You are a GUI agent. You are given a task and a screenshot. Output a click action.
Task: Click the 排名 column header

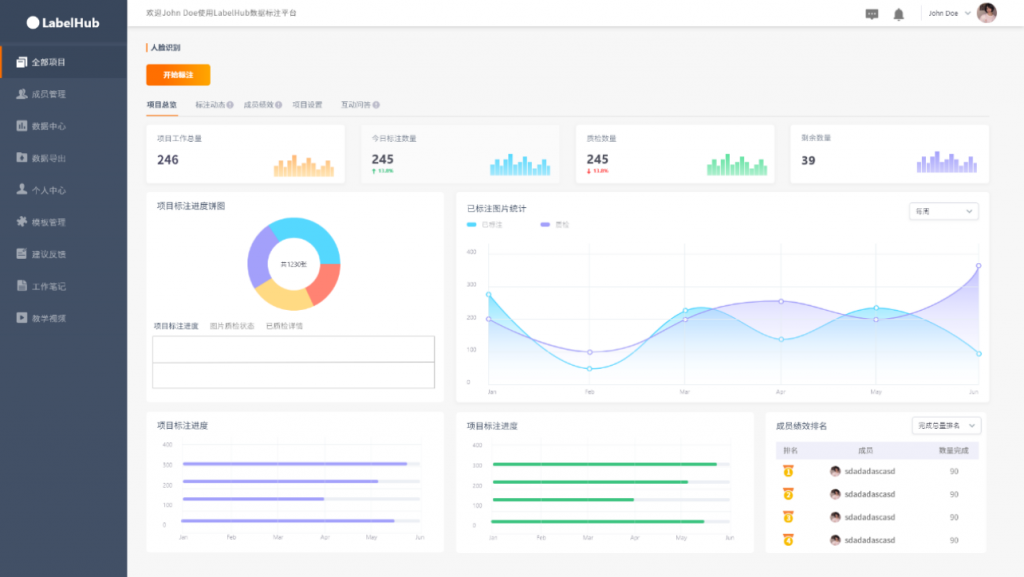click(x=790, y=450)
